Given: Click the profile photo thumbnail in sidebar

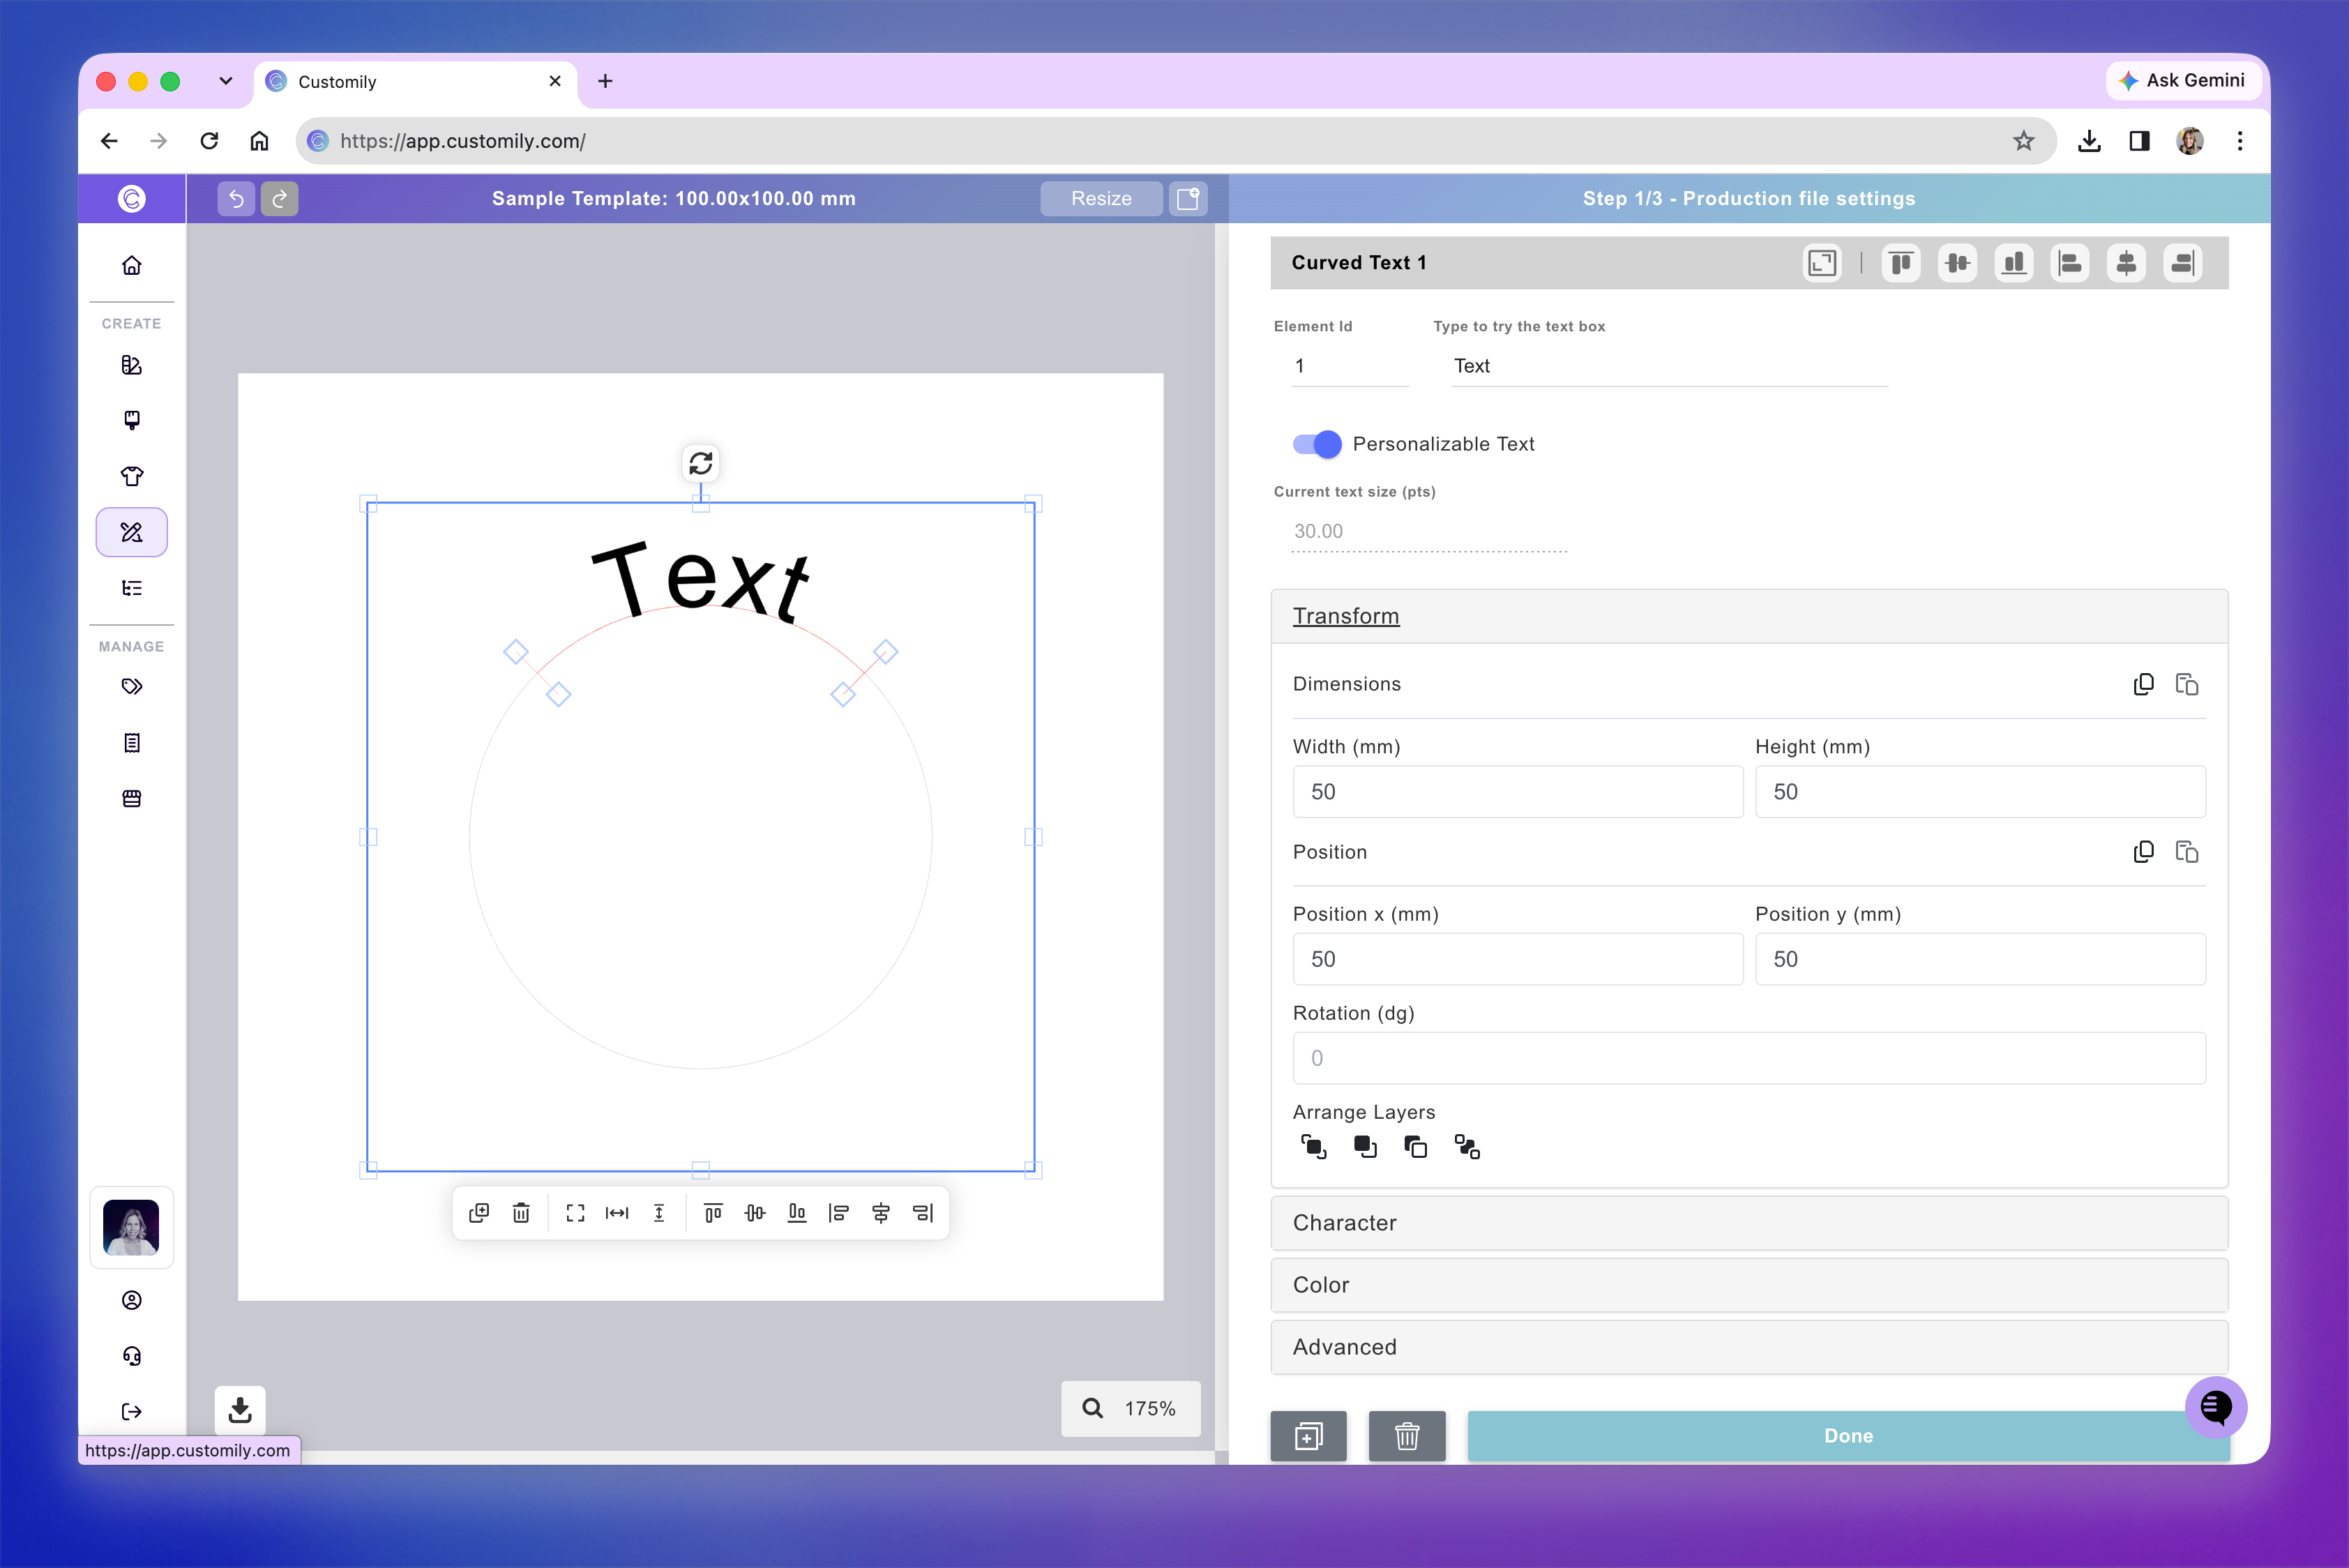Looking at the screenshot, I should (x=132, y=1227).
